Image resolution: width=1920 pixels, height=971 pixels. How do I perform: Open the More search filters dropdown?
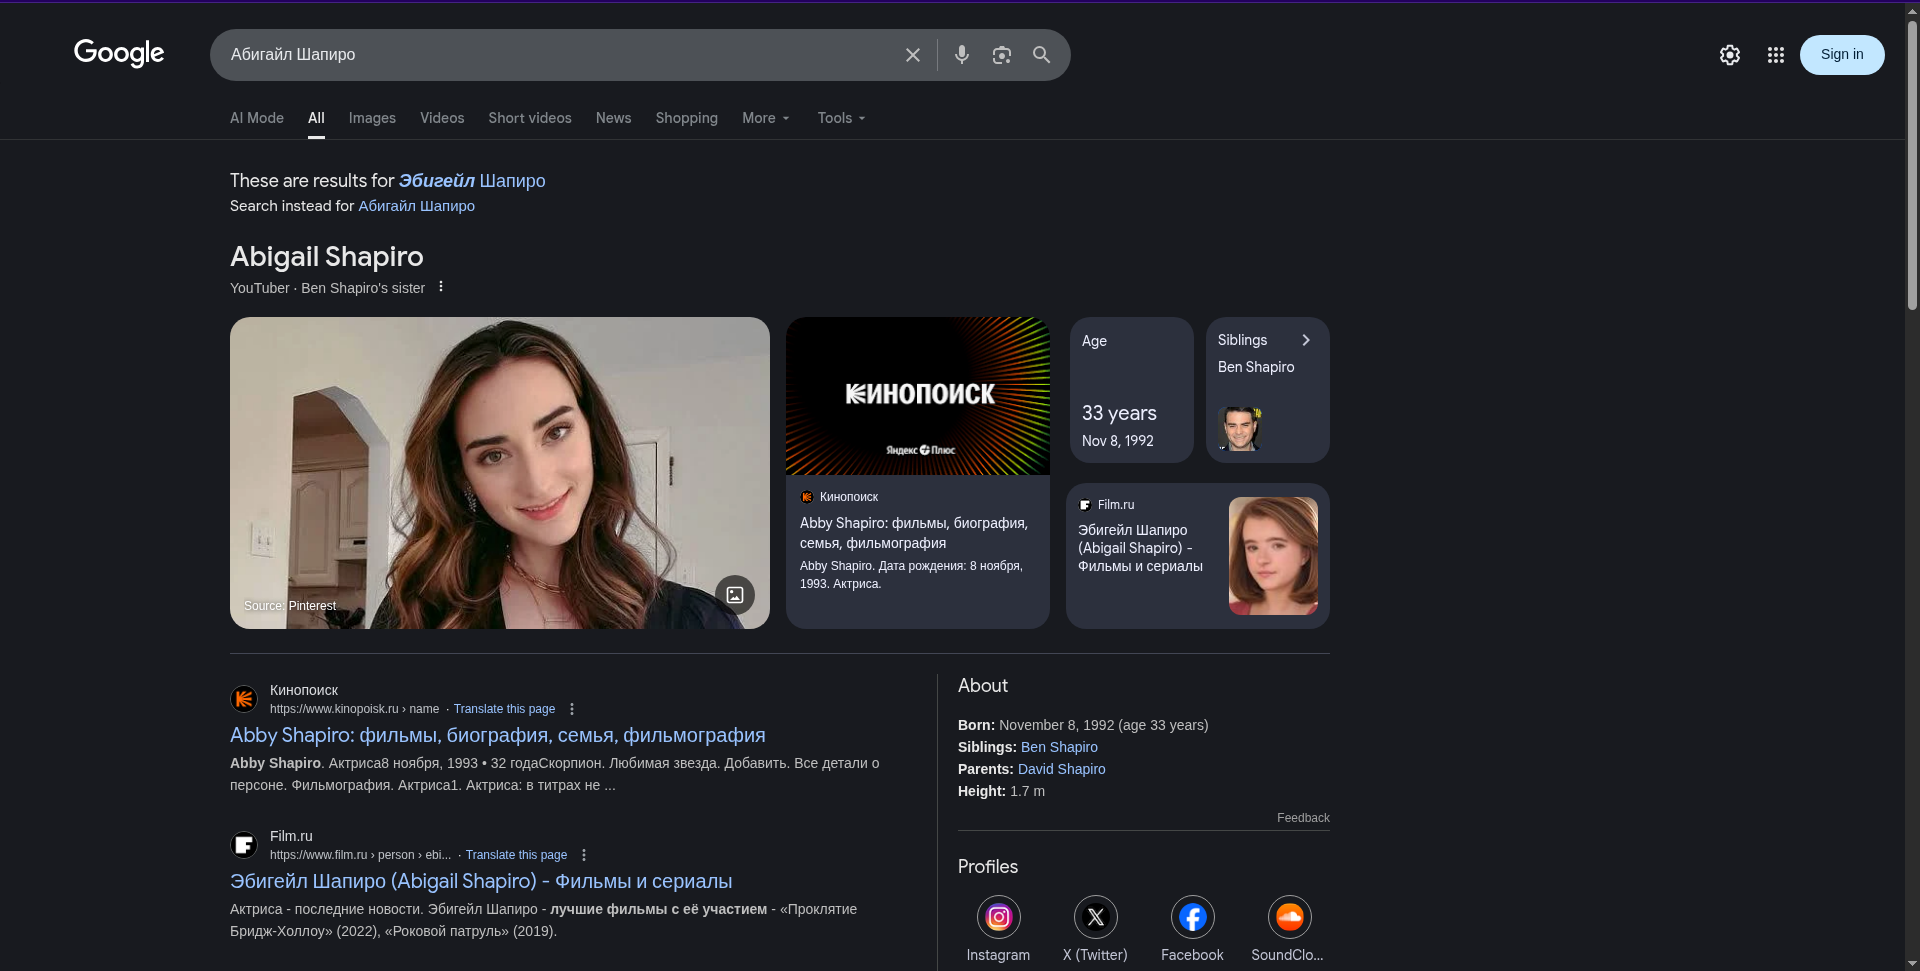766,118
